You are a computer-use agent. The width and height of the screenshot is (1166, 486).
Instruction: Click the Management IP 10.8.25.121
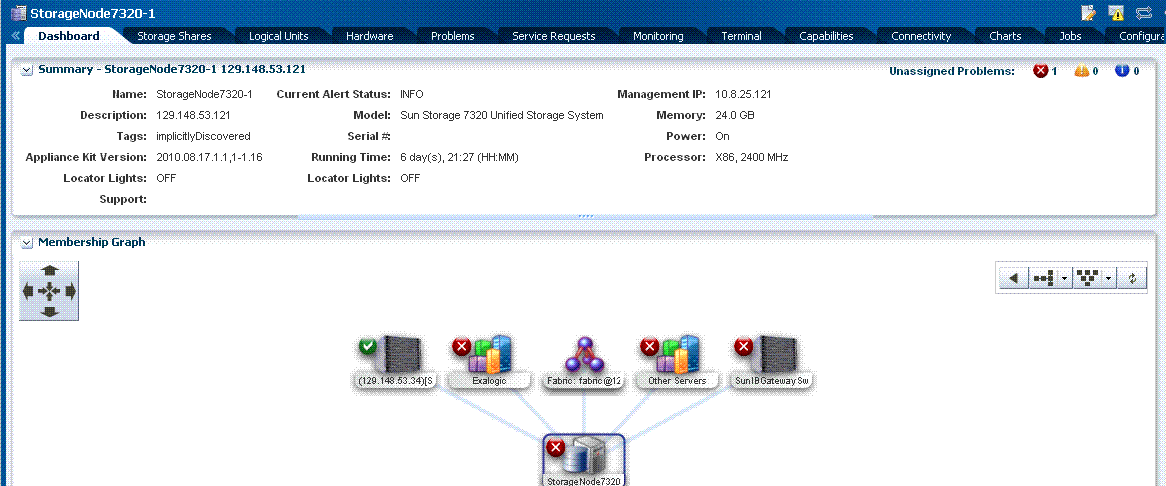point(743,94)
